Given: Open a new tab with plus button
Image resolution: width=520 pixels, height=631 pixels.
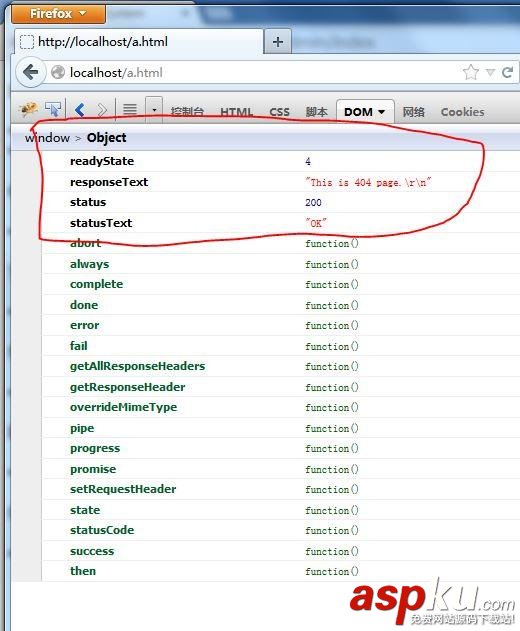Looking at the screenshot, I should [278, 41].
